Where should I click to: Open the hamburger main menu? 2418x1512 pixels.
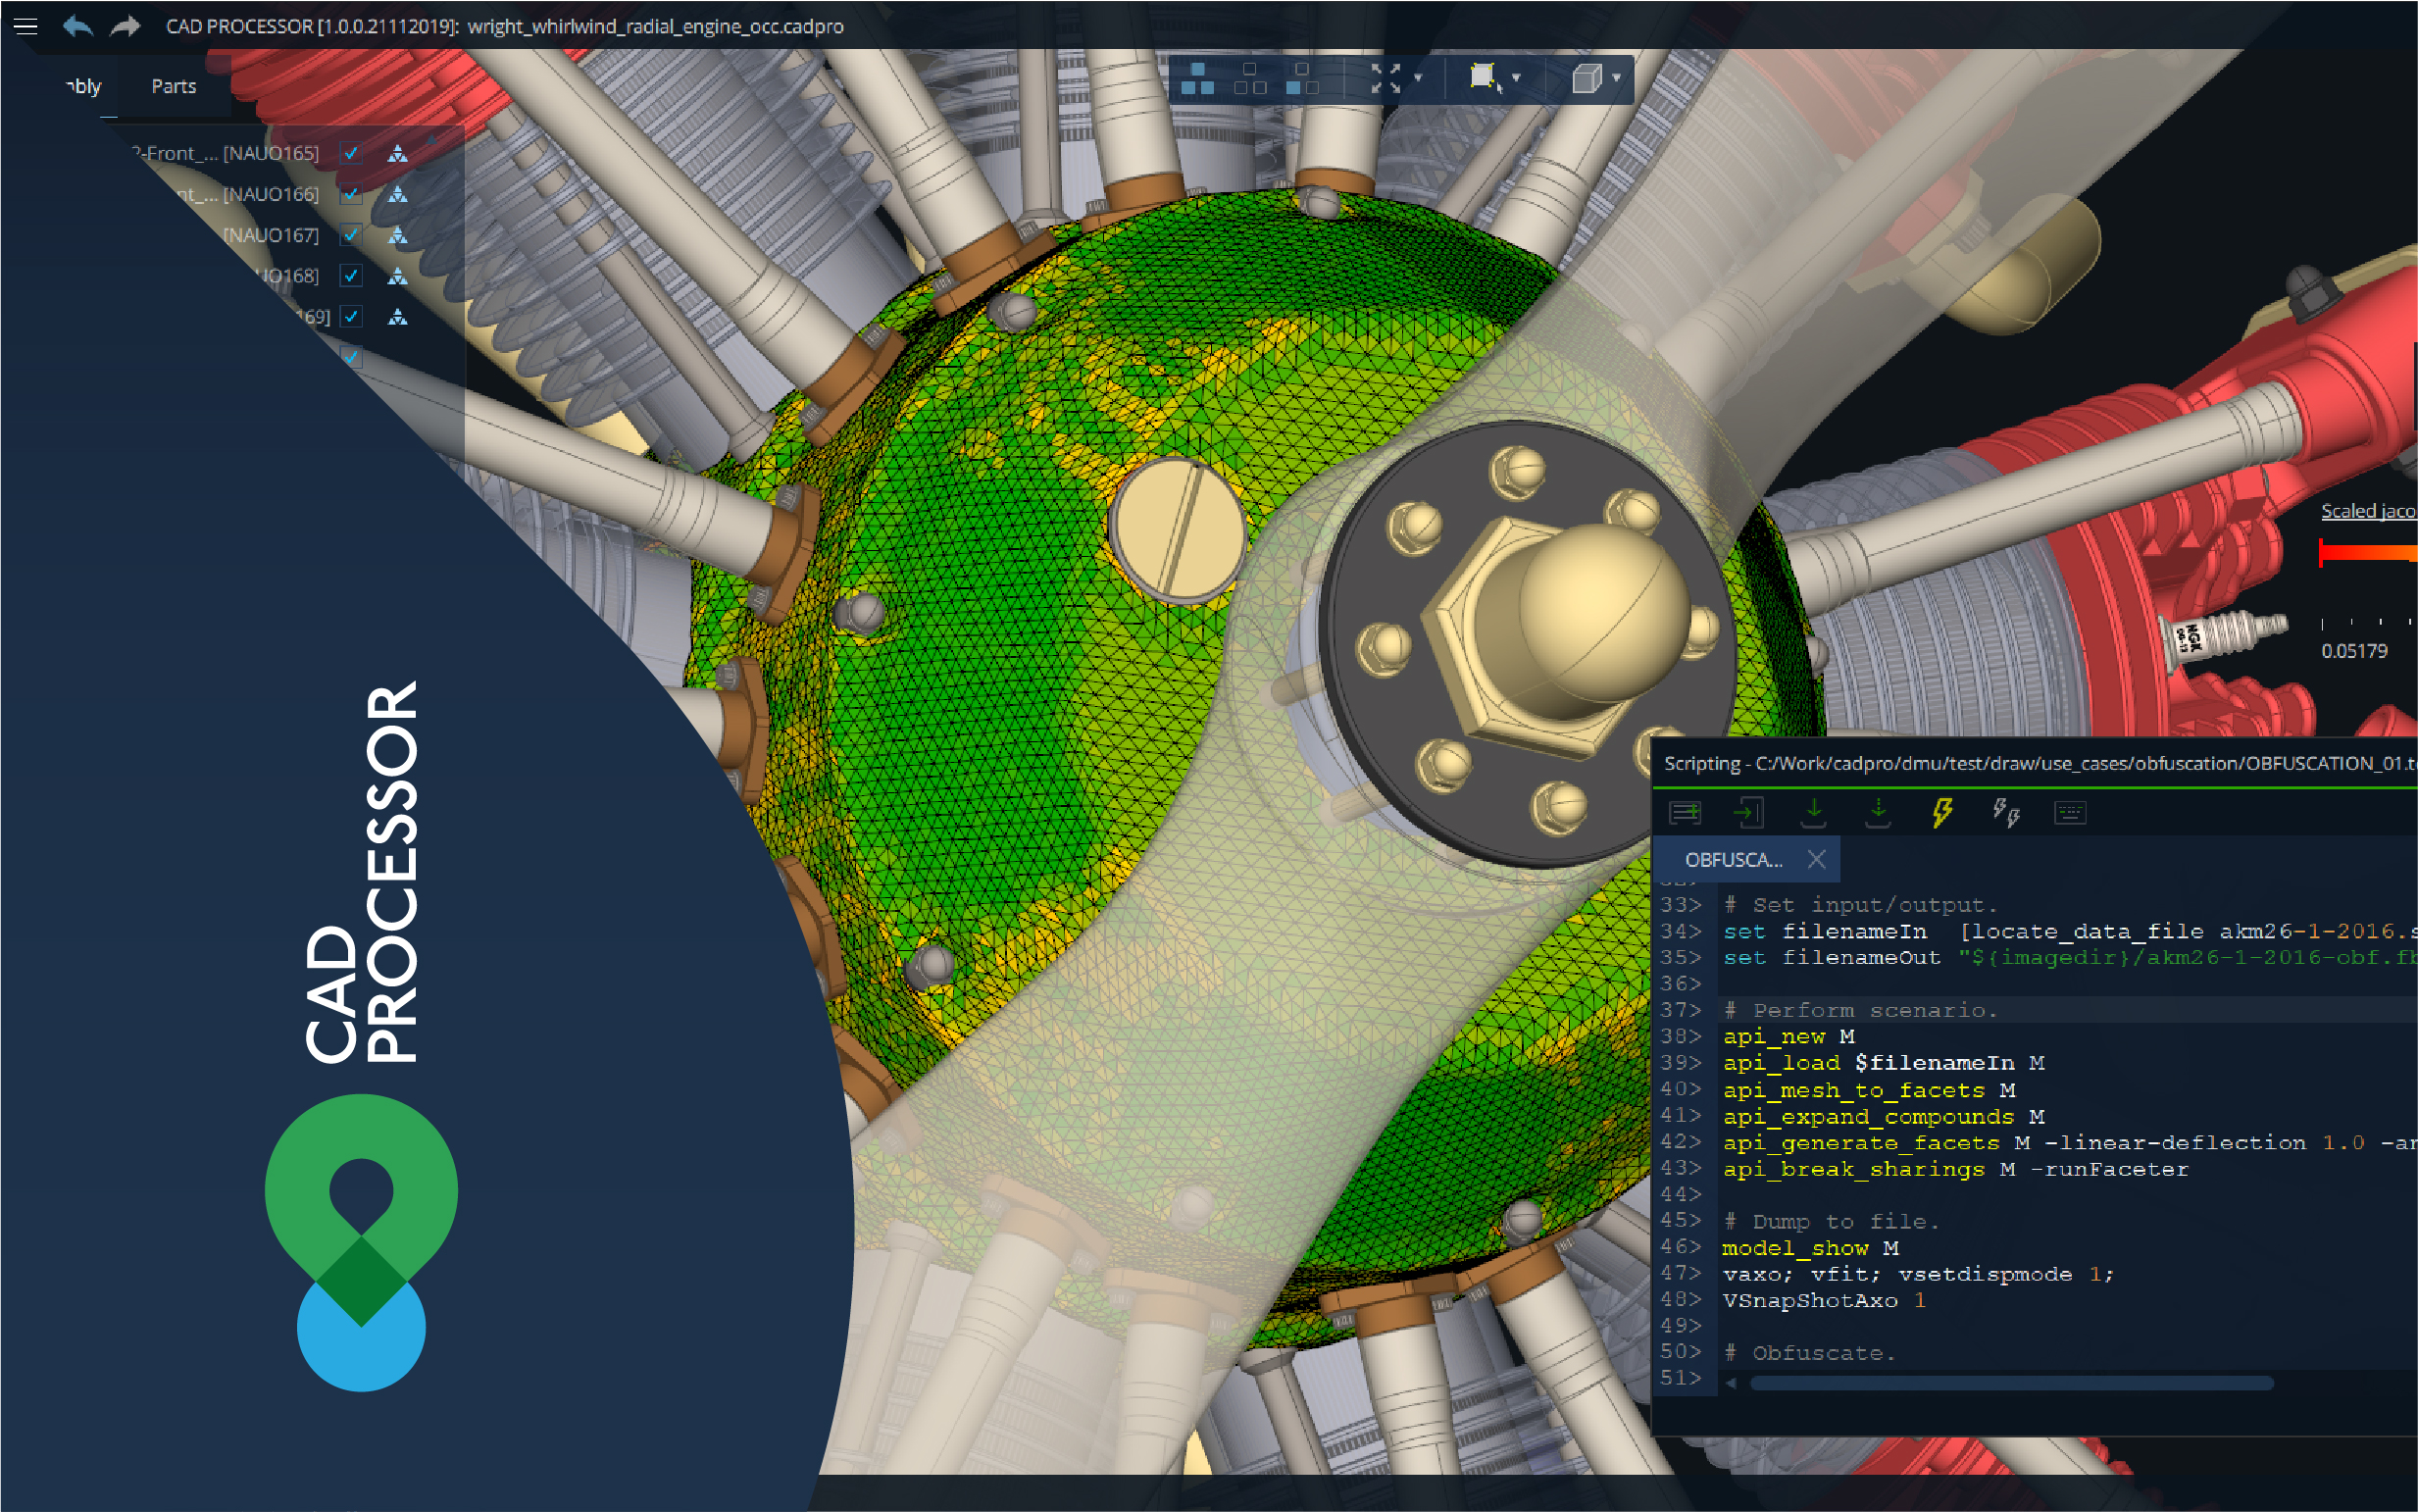click(26, 26)
